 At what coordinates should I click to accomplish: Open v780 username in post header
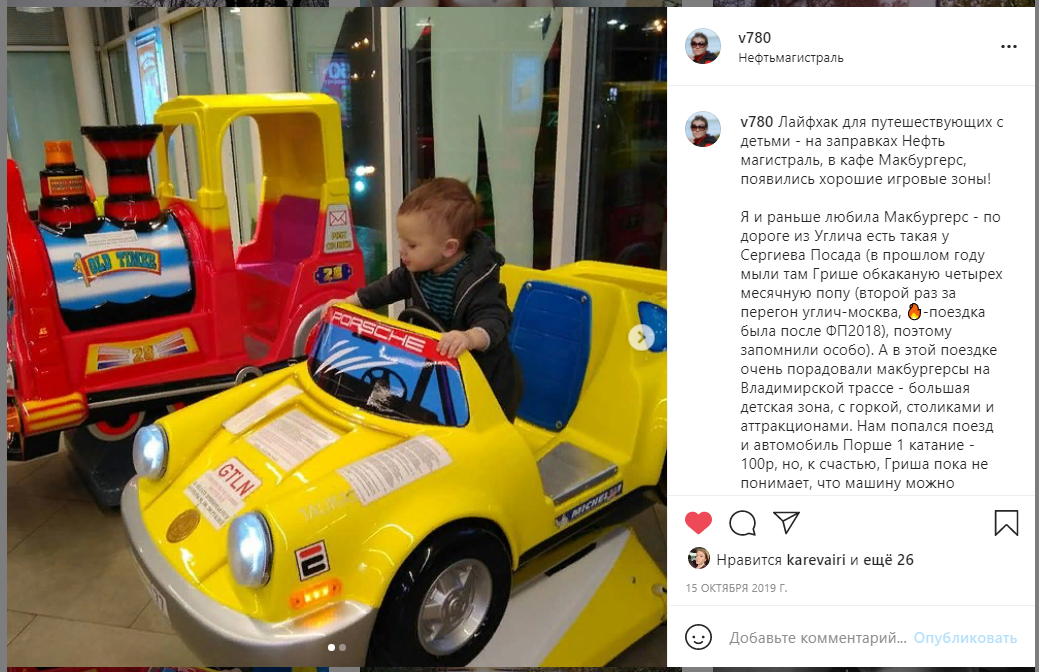pos(754,38)
